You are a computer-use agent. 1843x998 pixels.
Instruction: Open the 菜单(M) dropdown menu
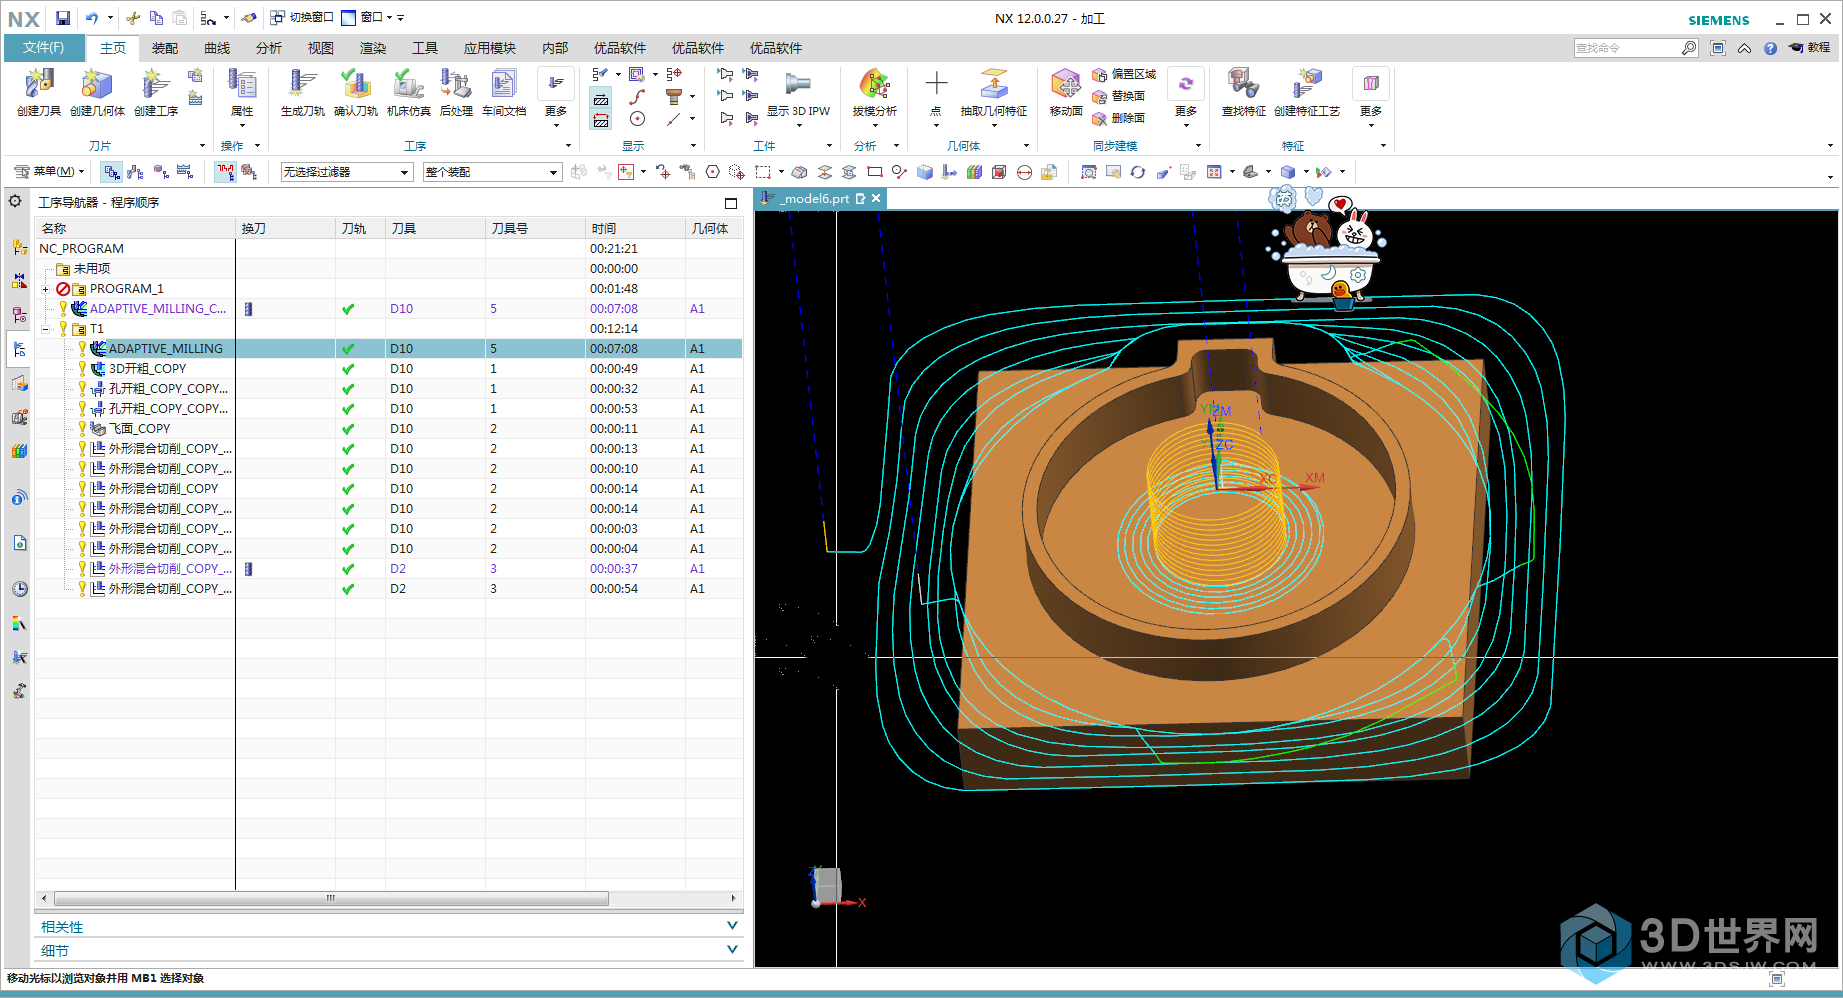point(49,171)
